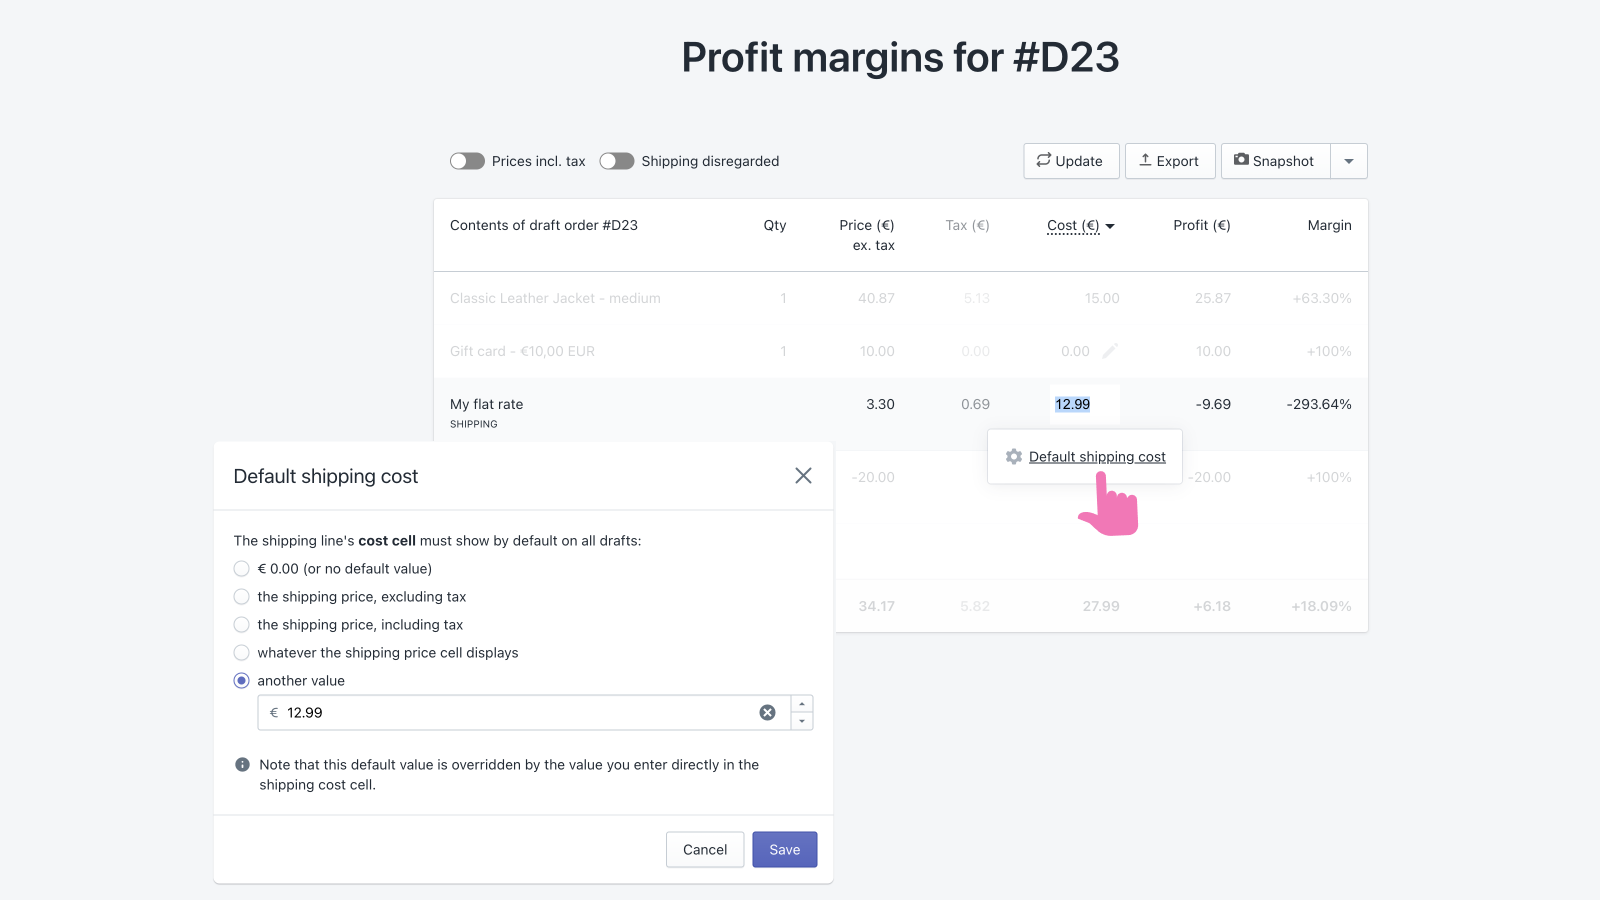This screenshot has width=1600, height=900.
Task: Click the Snapshot camera icon
Action: tap(1241, 160)
